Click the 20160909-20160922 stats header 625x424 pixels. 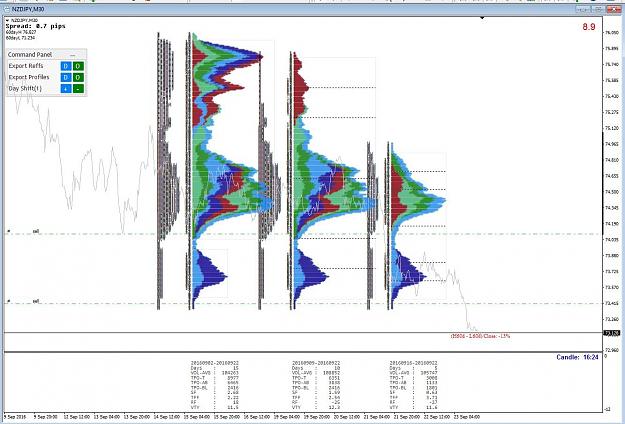(x=316, y=363)
